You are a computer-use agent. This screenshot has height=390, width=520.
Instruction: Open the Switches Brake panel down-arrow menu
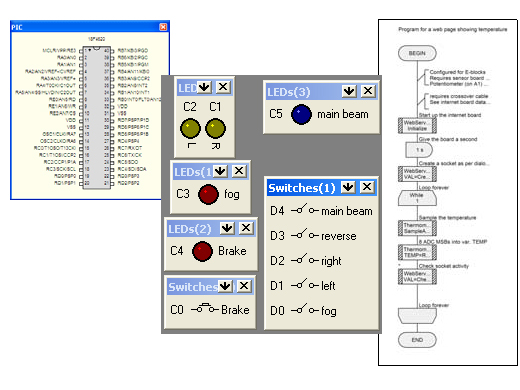[x=225, y=286]
